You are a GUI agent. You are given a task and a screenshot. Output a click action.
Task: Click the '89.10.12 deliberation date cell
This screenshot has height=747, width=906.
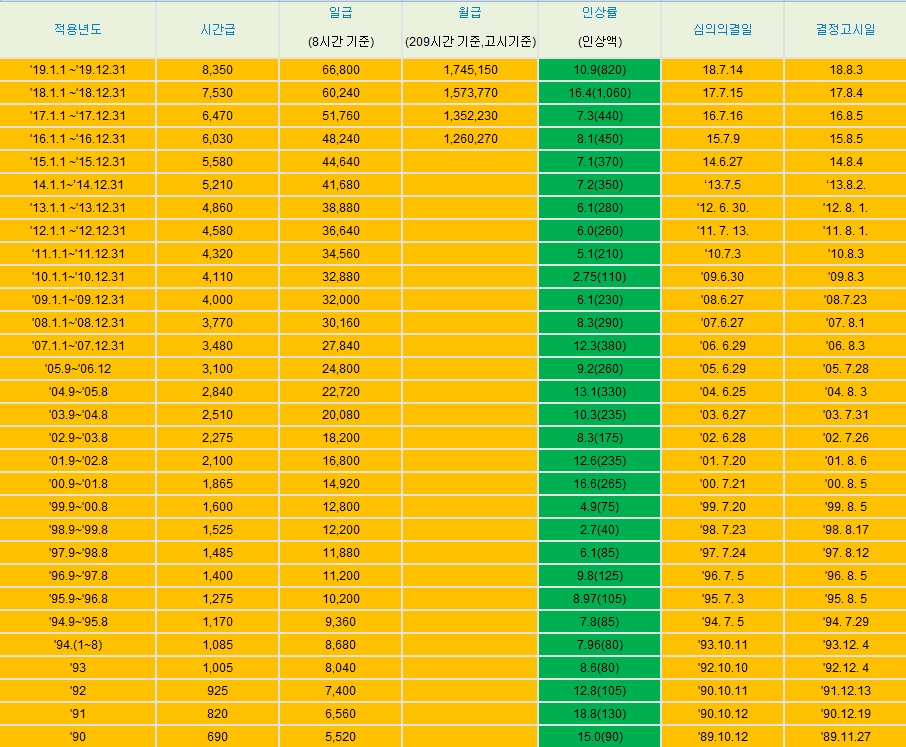[x=722, y=736]
